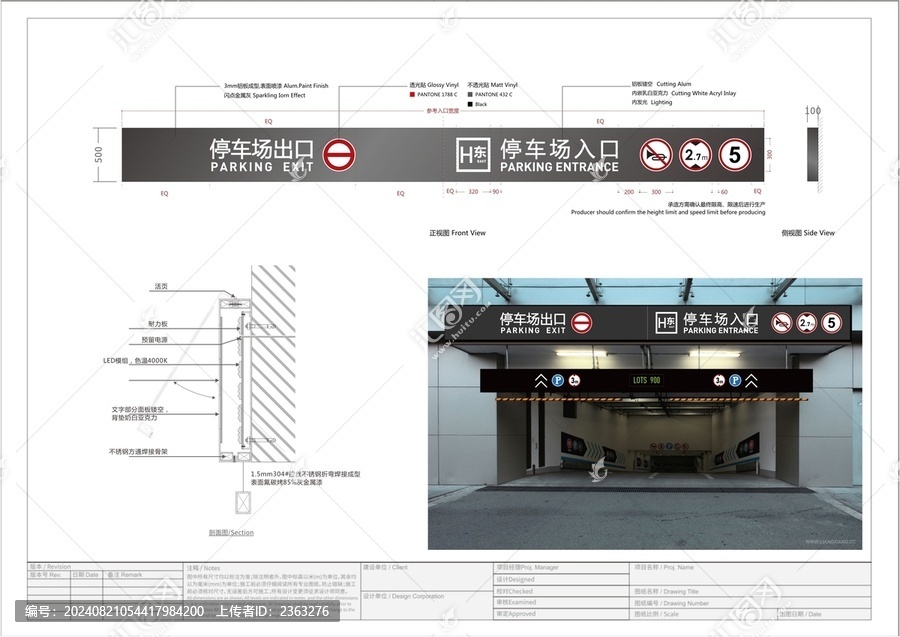900x637 pixels.
Task: Click the H东 logo in the photo rendering
Action: pos(666,323)
